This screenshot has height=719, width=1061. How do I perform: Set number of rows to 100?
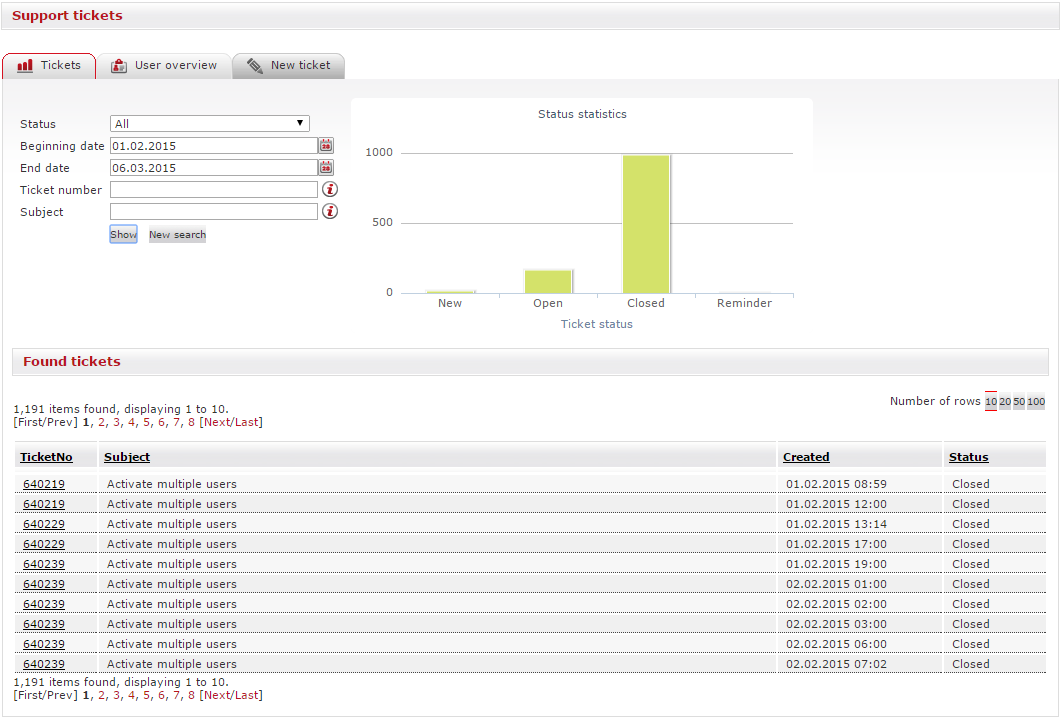click(1036, 402)
